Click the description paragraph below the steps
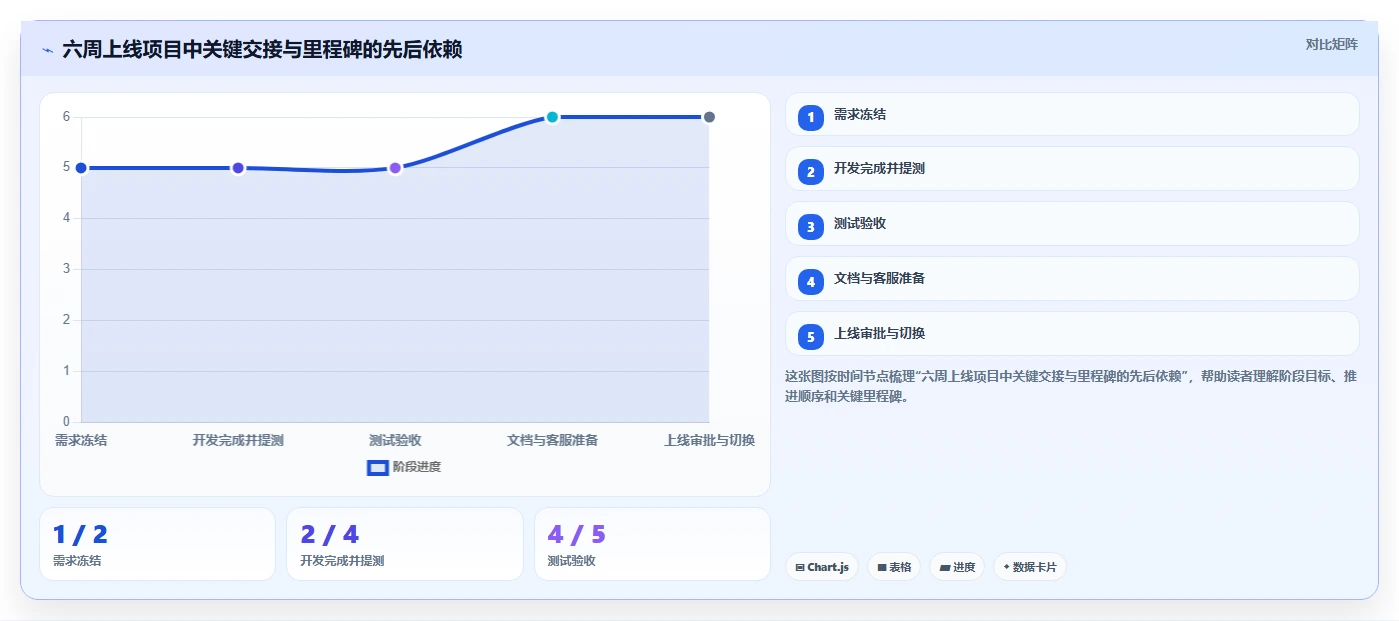Screen dimensions: 1399x621 1071,386
